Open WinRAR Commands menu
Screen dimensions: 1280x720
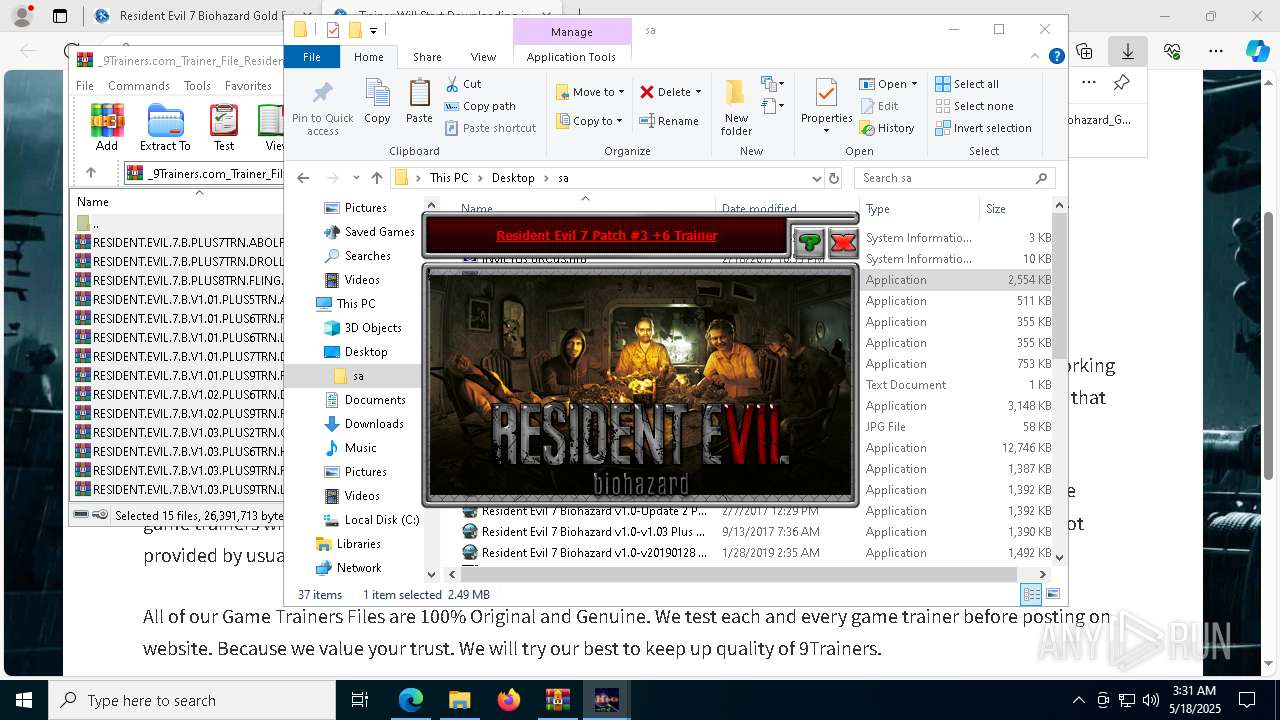(x=139, y=86)
